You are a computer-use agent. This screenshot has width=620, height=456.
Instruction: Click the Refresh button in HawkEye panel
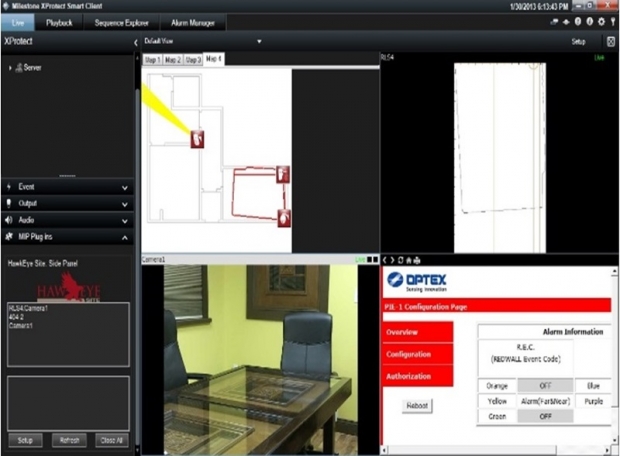coord(69,440)
